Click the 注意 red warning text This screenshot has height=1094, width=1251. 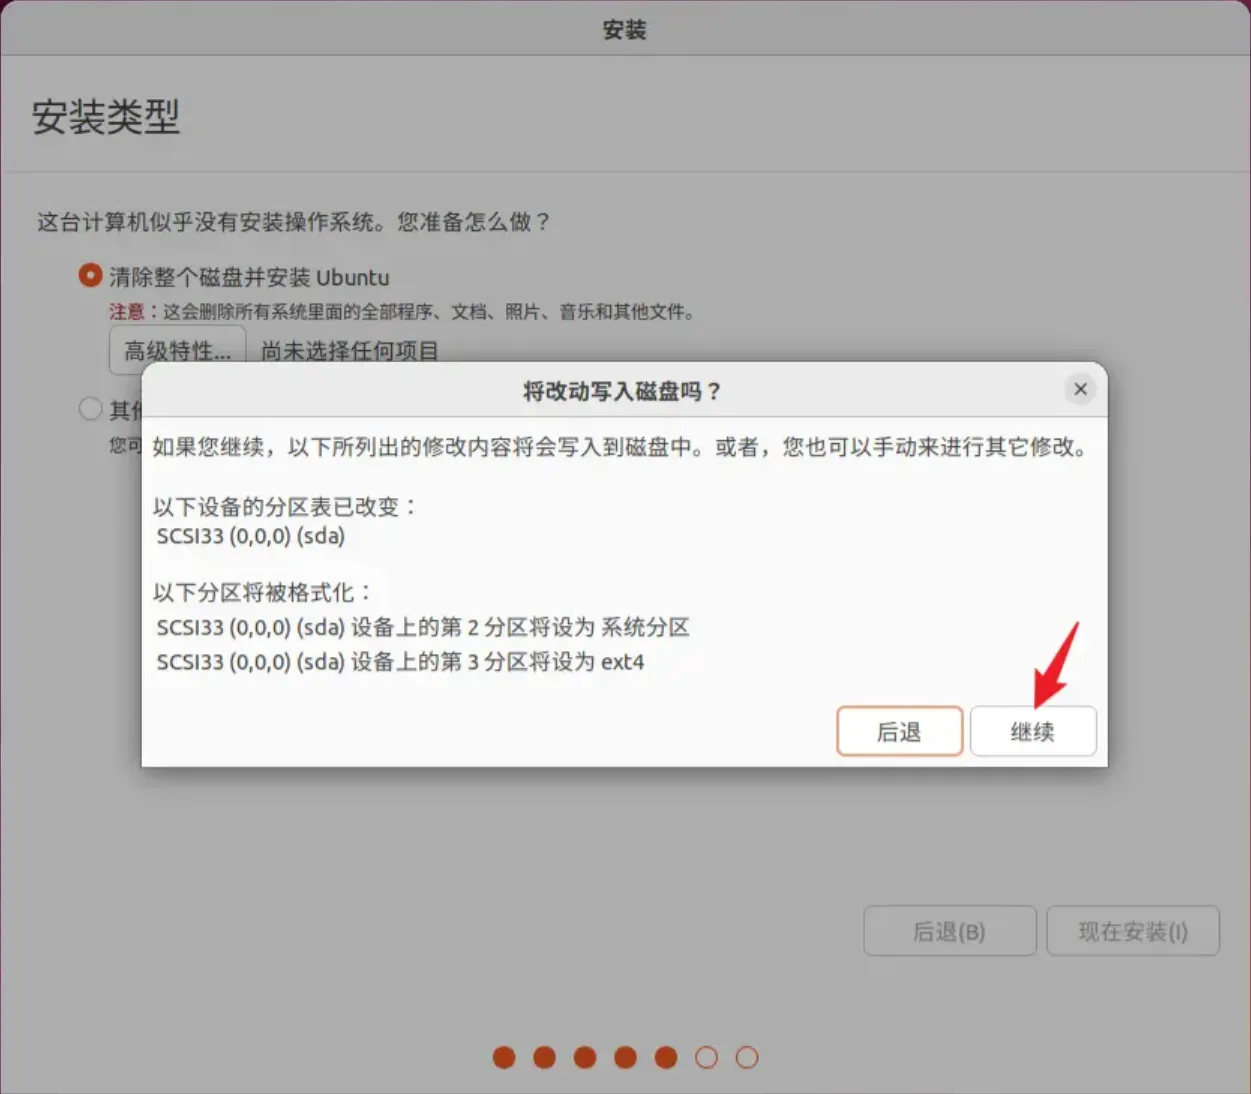point(128,312)
